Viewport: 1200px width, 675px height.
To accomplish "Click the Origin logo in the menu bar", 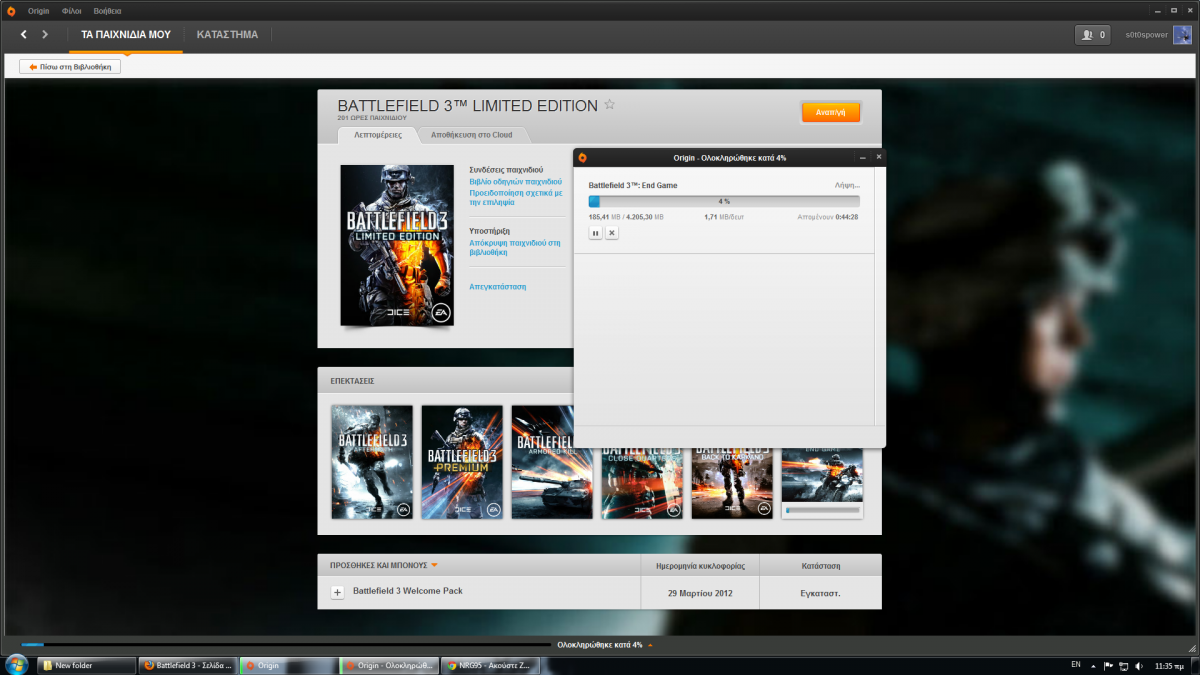I will (x=12, y=9).
